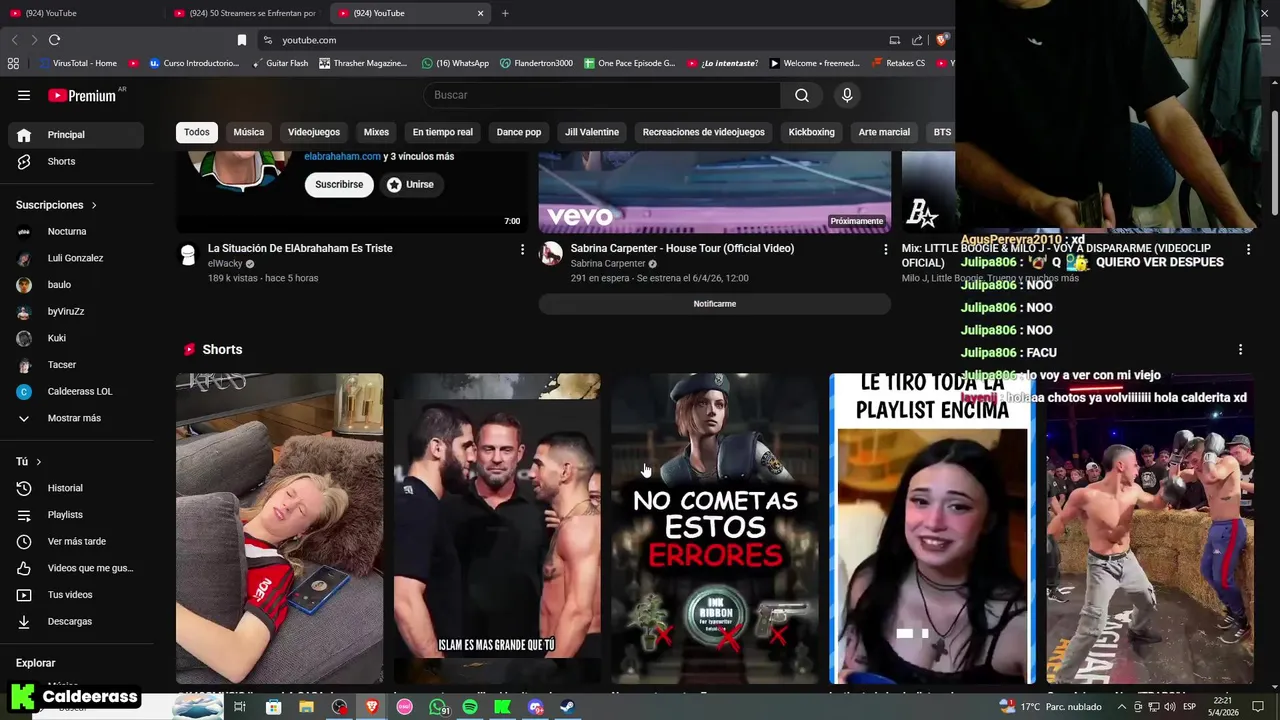Click the bookmark icon beside address bar
The height and width of the screenshot is (720, 1280).
tap(241, 40)
